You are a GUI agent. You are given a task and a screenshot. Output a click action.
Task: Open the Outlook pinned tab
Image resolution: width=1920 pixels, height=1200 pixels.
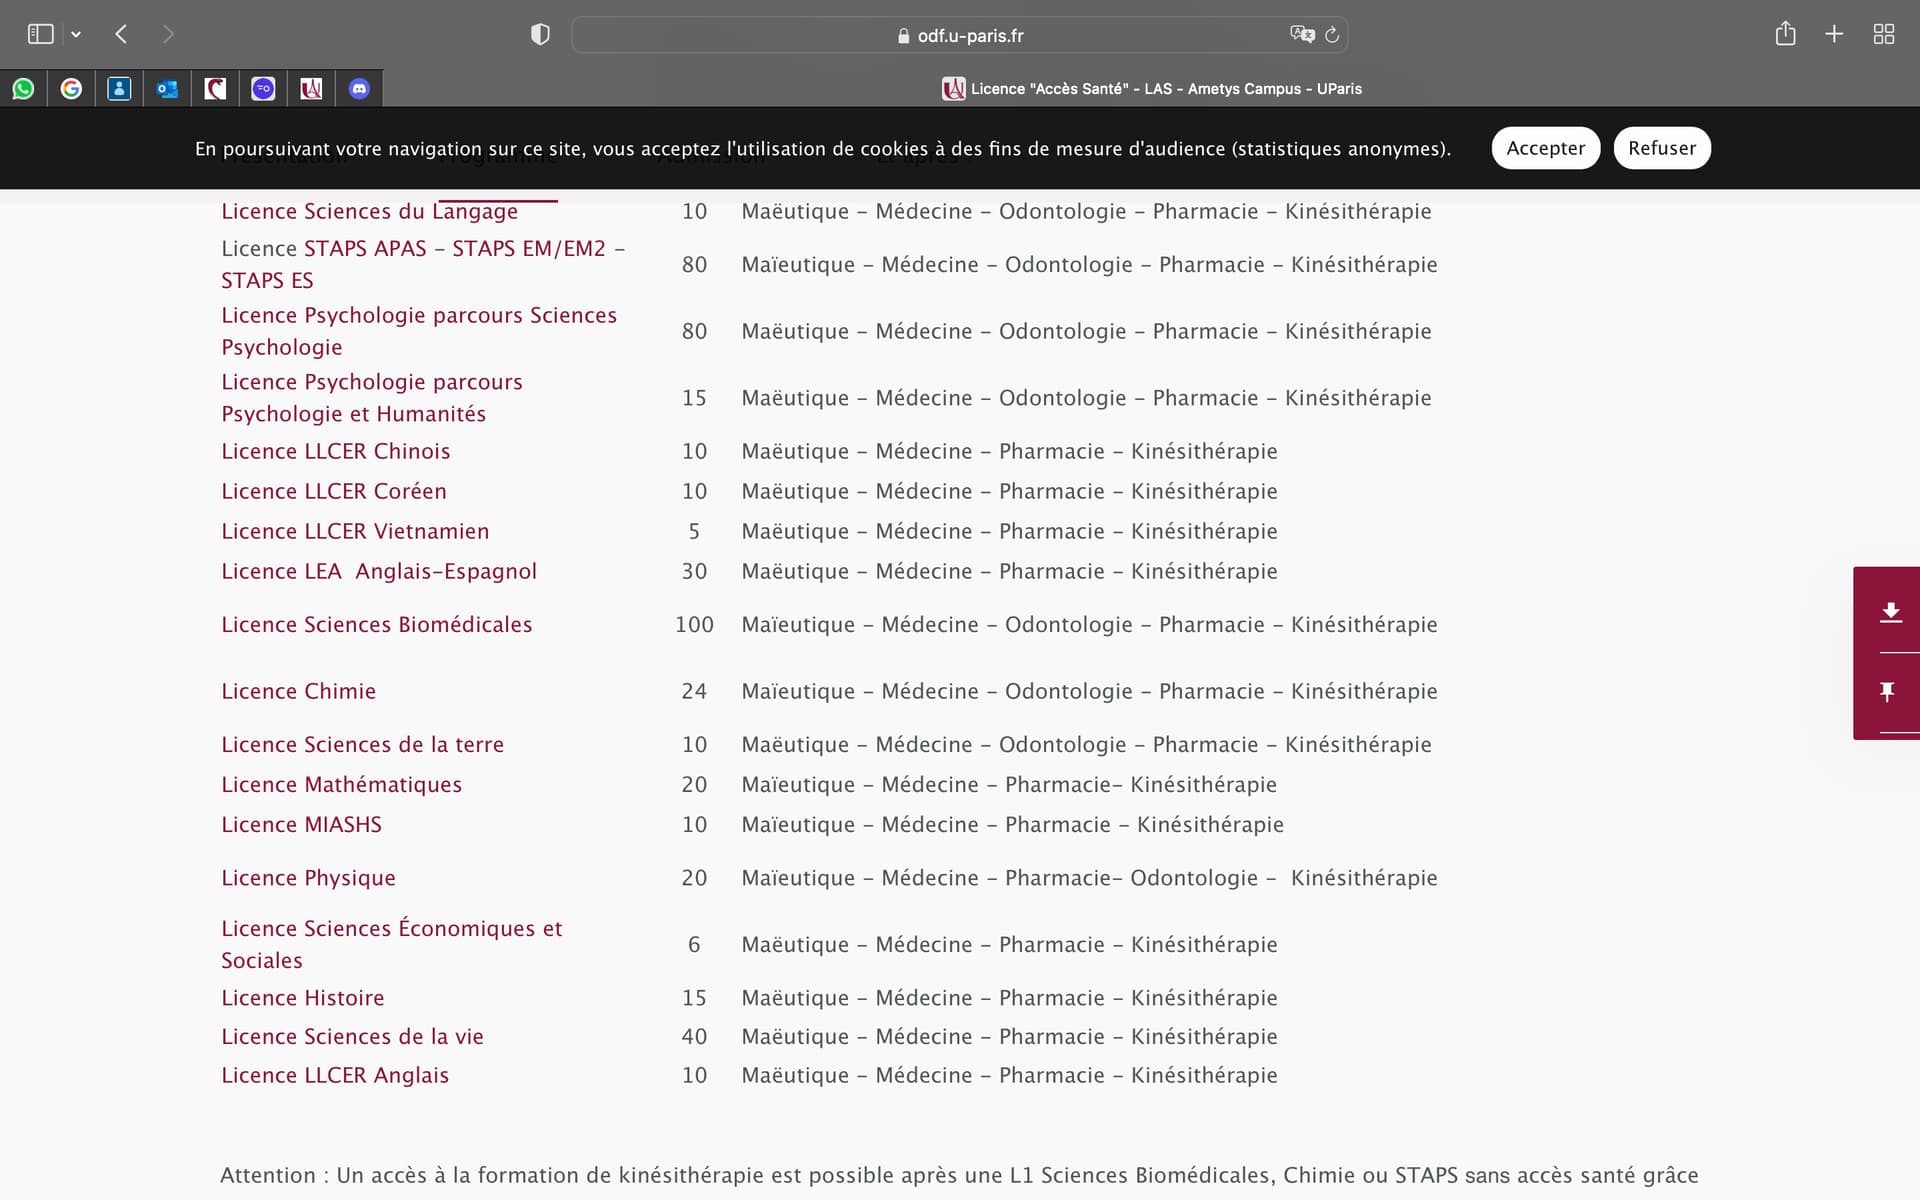point(167,89)
